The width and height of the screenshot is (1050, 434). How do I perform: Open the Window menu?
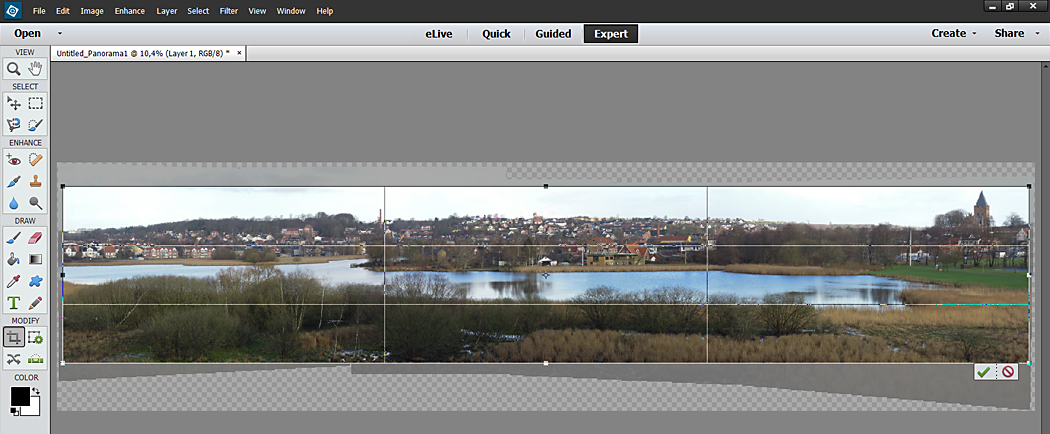coord(291,11)
